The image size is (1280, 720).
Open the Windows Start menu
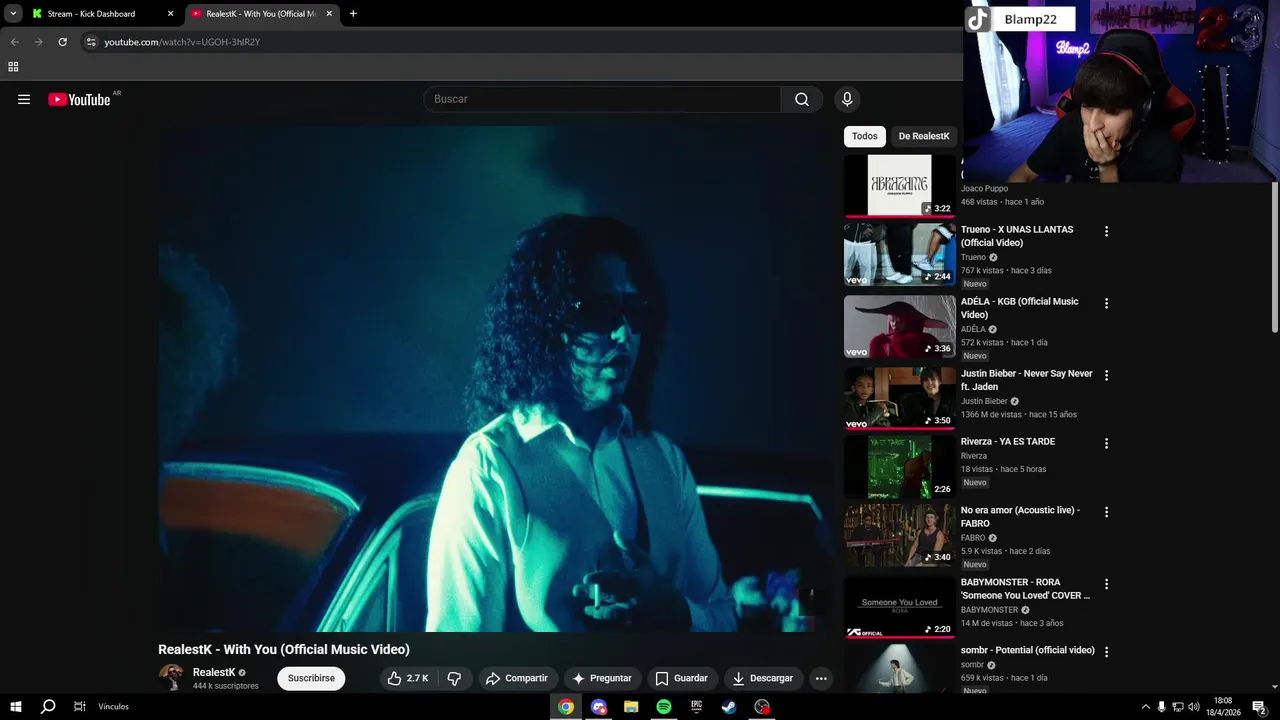[16, 707]
